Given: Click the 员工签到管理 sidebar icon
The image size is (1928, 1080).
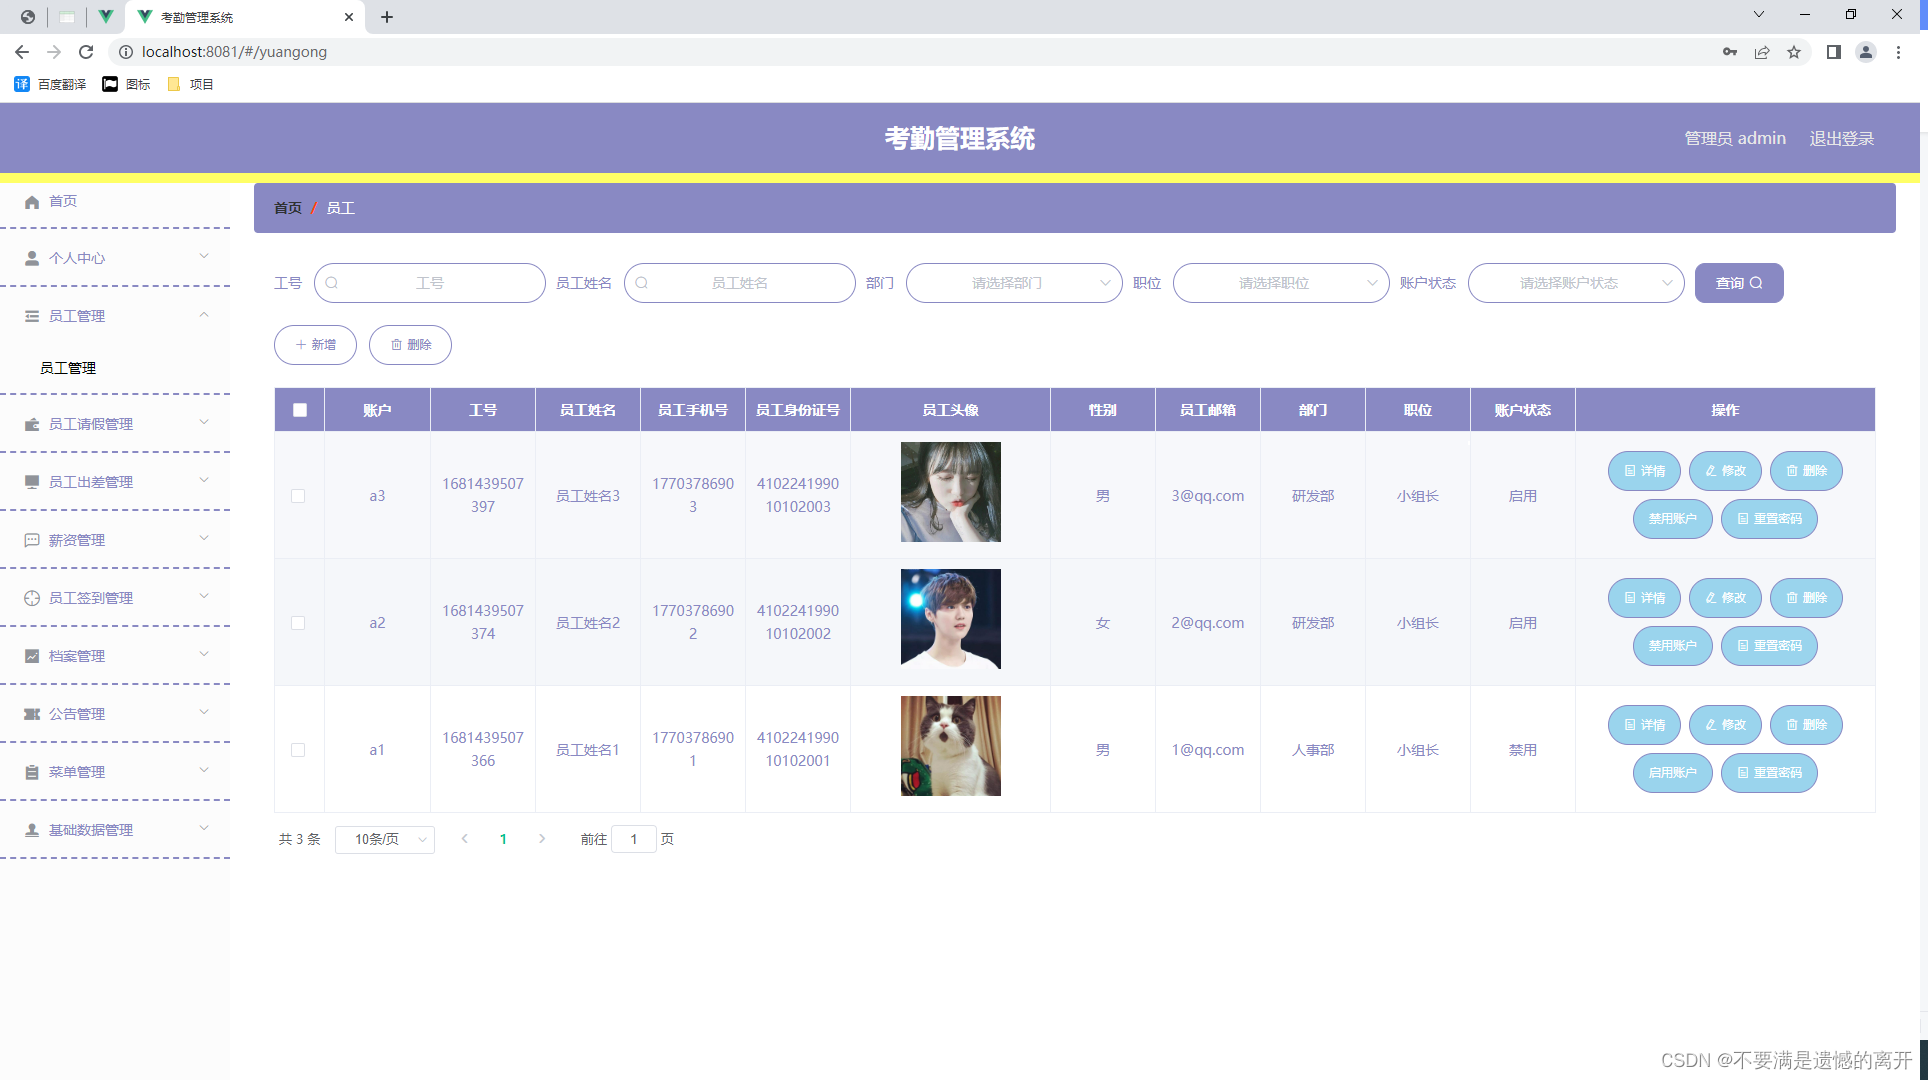Looking at the screenshot, I should (32, 598).
